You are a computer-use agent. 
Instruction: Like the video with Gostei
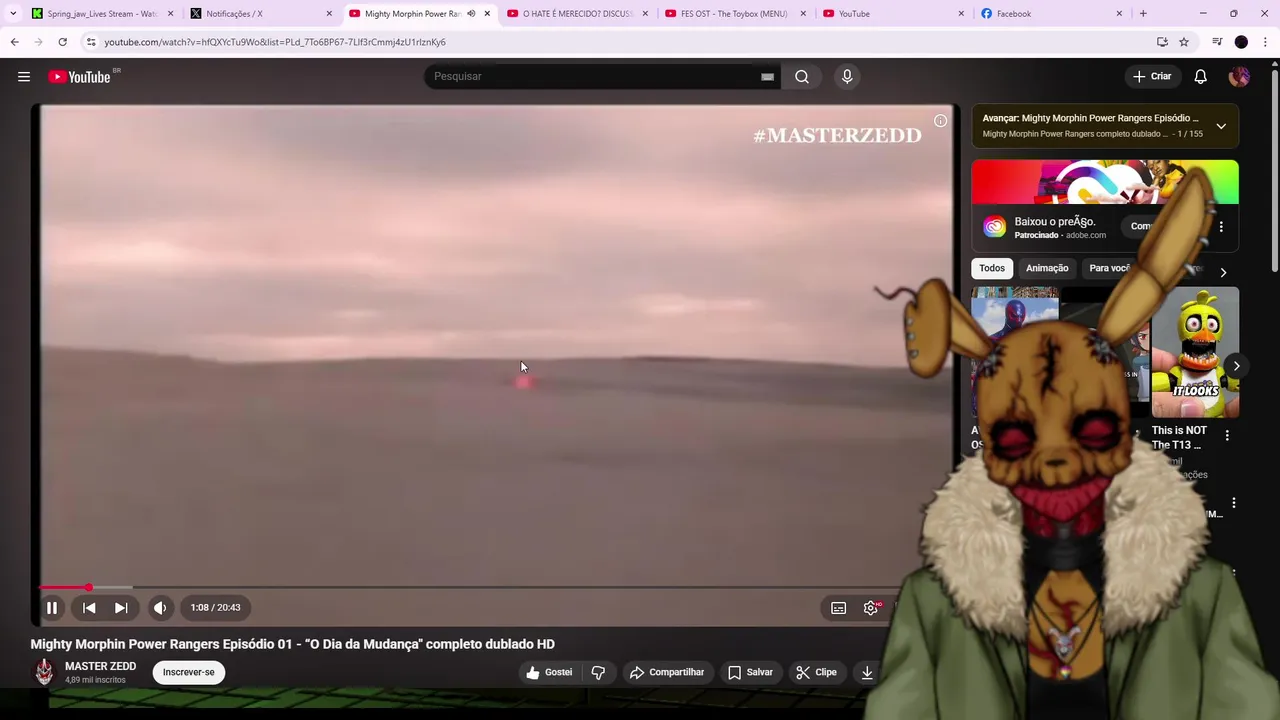(x=549, y=672)
